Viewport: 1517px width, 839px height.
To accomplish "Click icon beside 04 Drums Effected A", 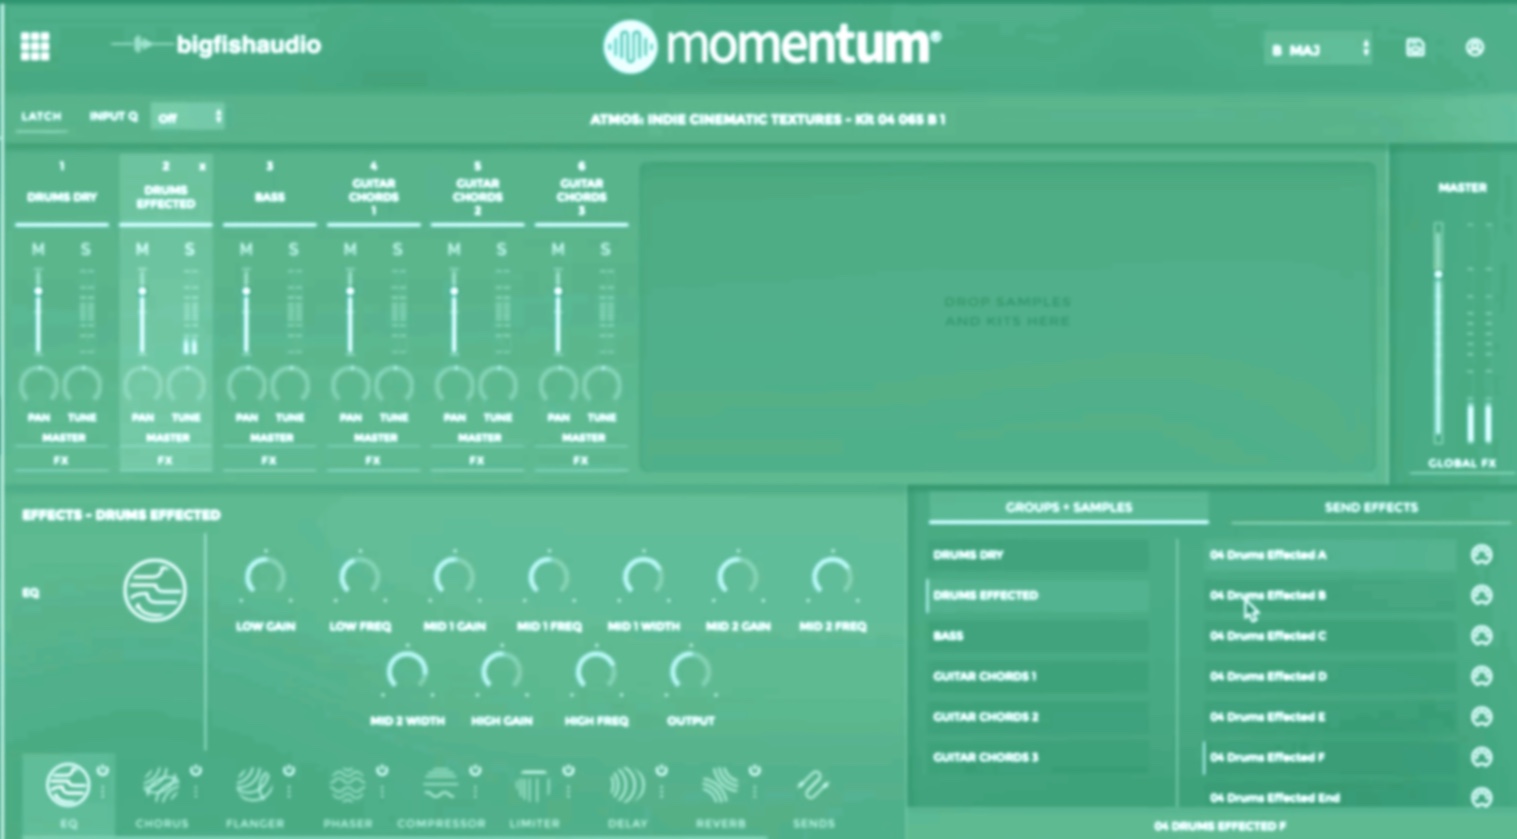I will pyautogui.click(x=1481, y=555).
